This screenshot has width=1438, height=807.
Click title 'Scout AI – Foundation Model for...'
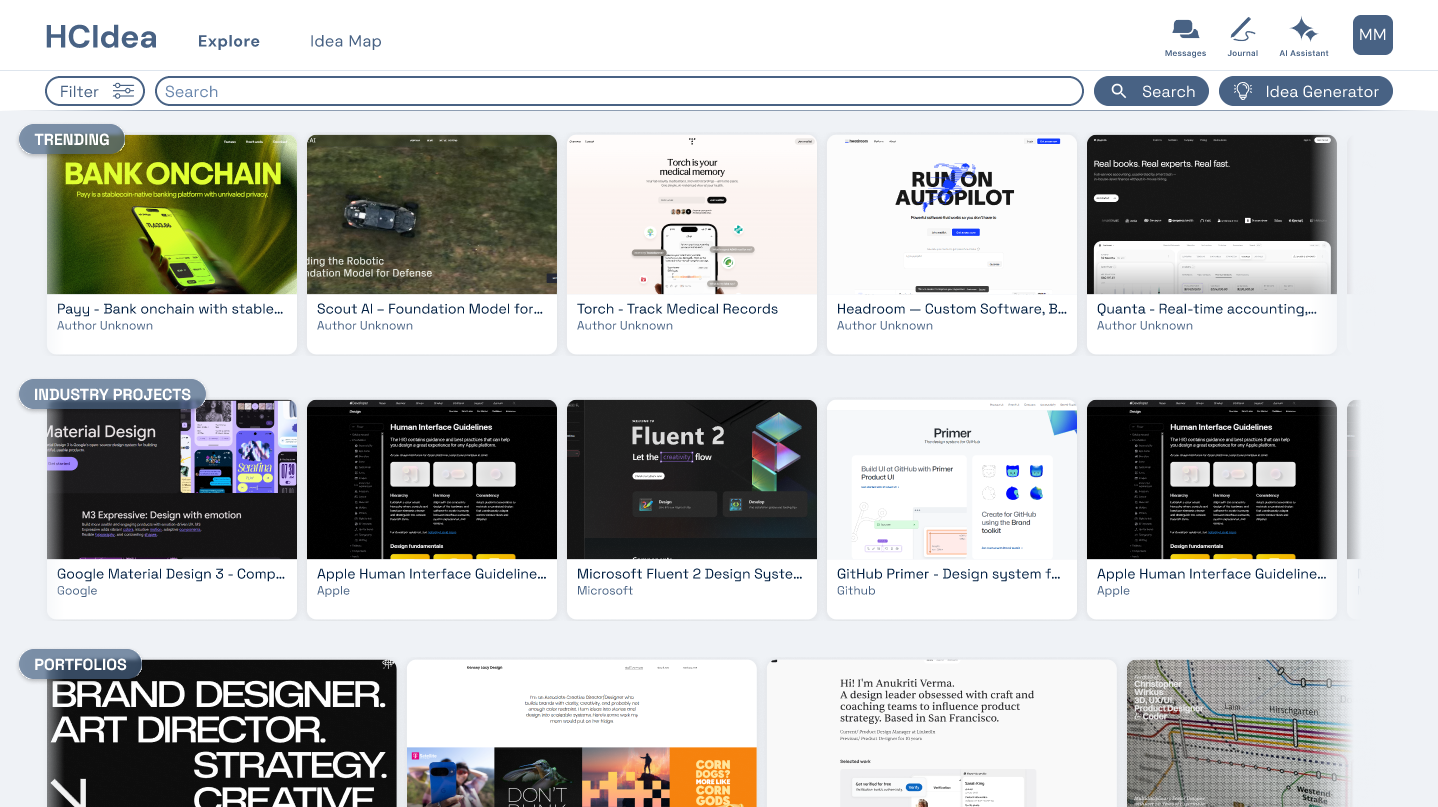[x=430, y=309]
